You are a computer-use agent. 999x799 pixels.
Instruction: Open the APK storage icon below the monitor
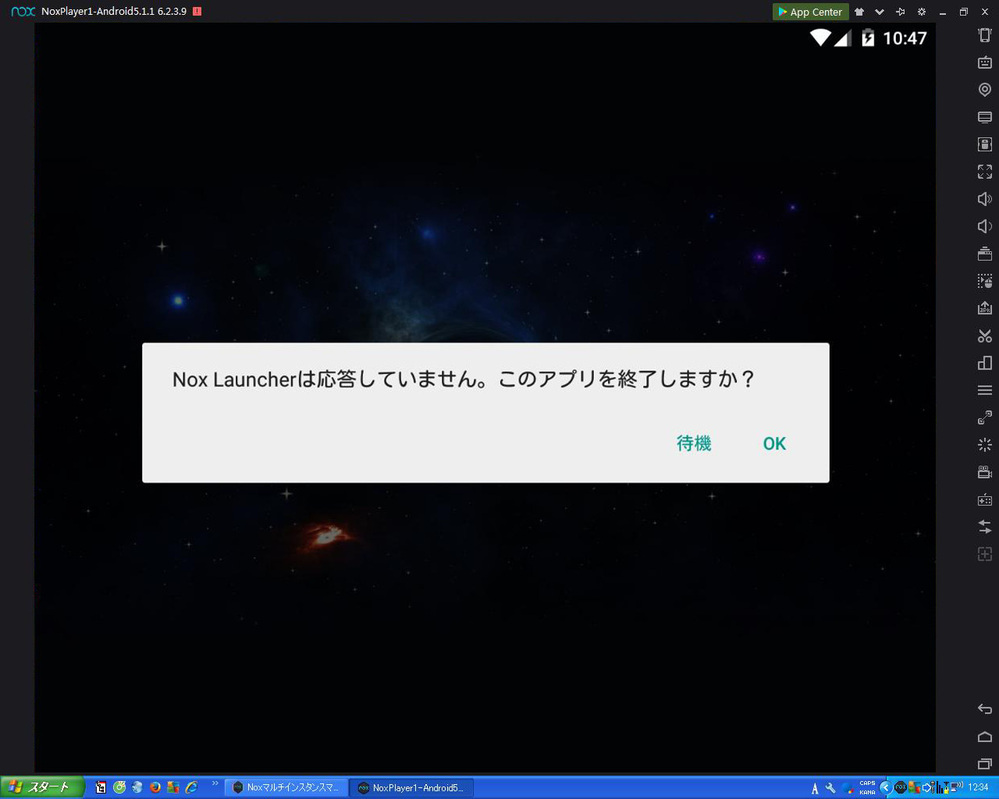(x=984, y=145)
